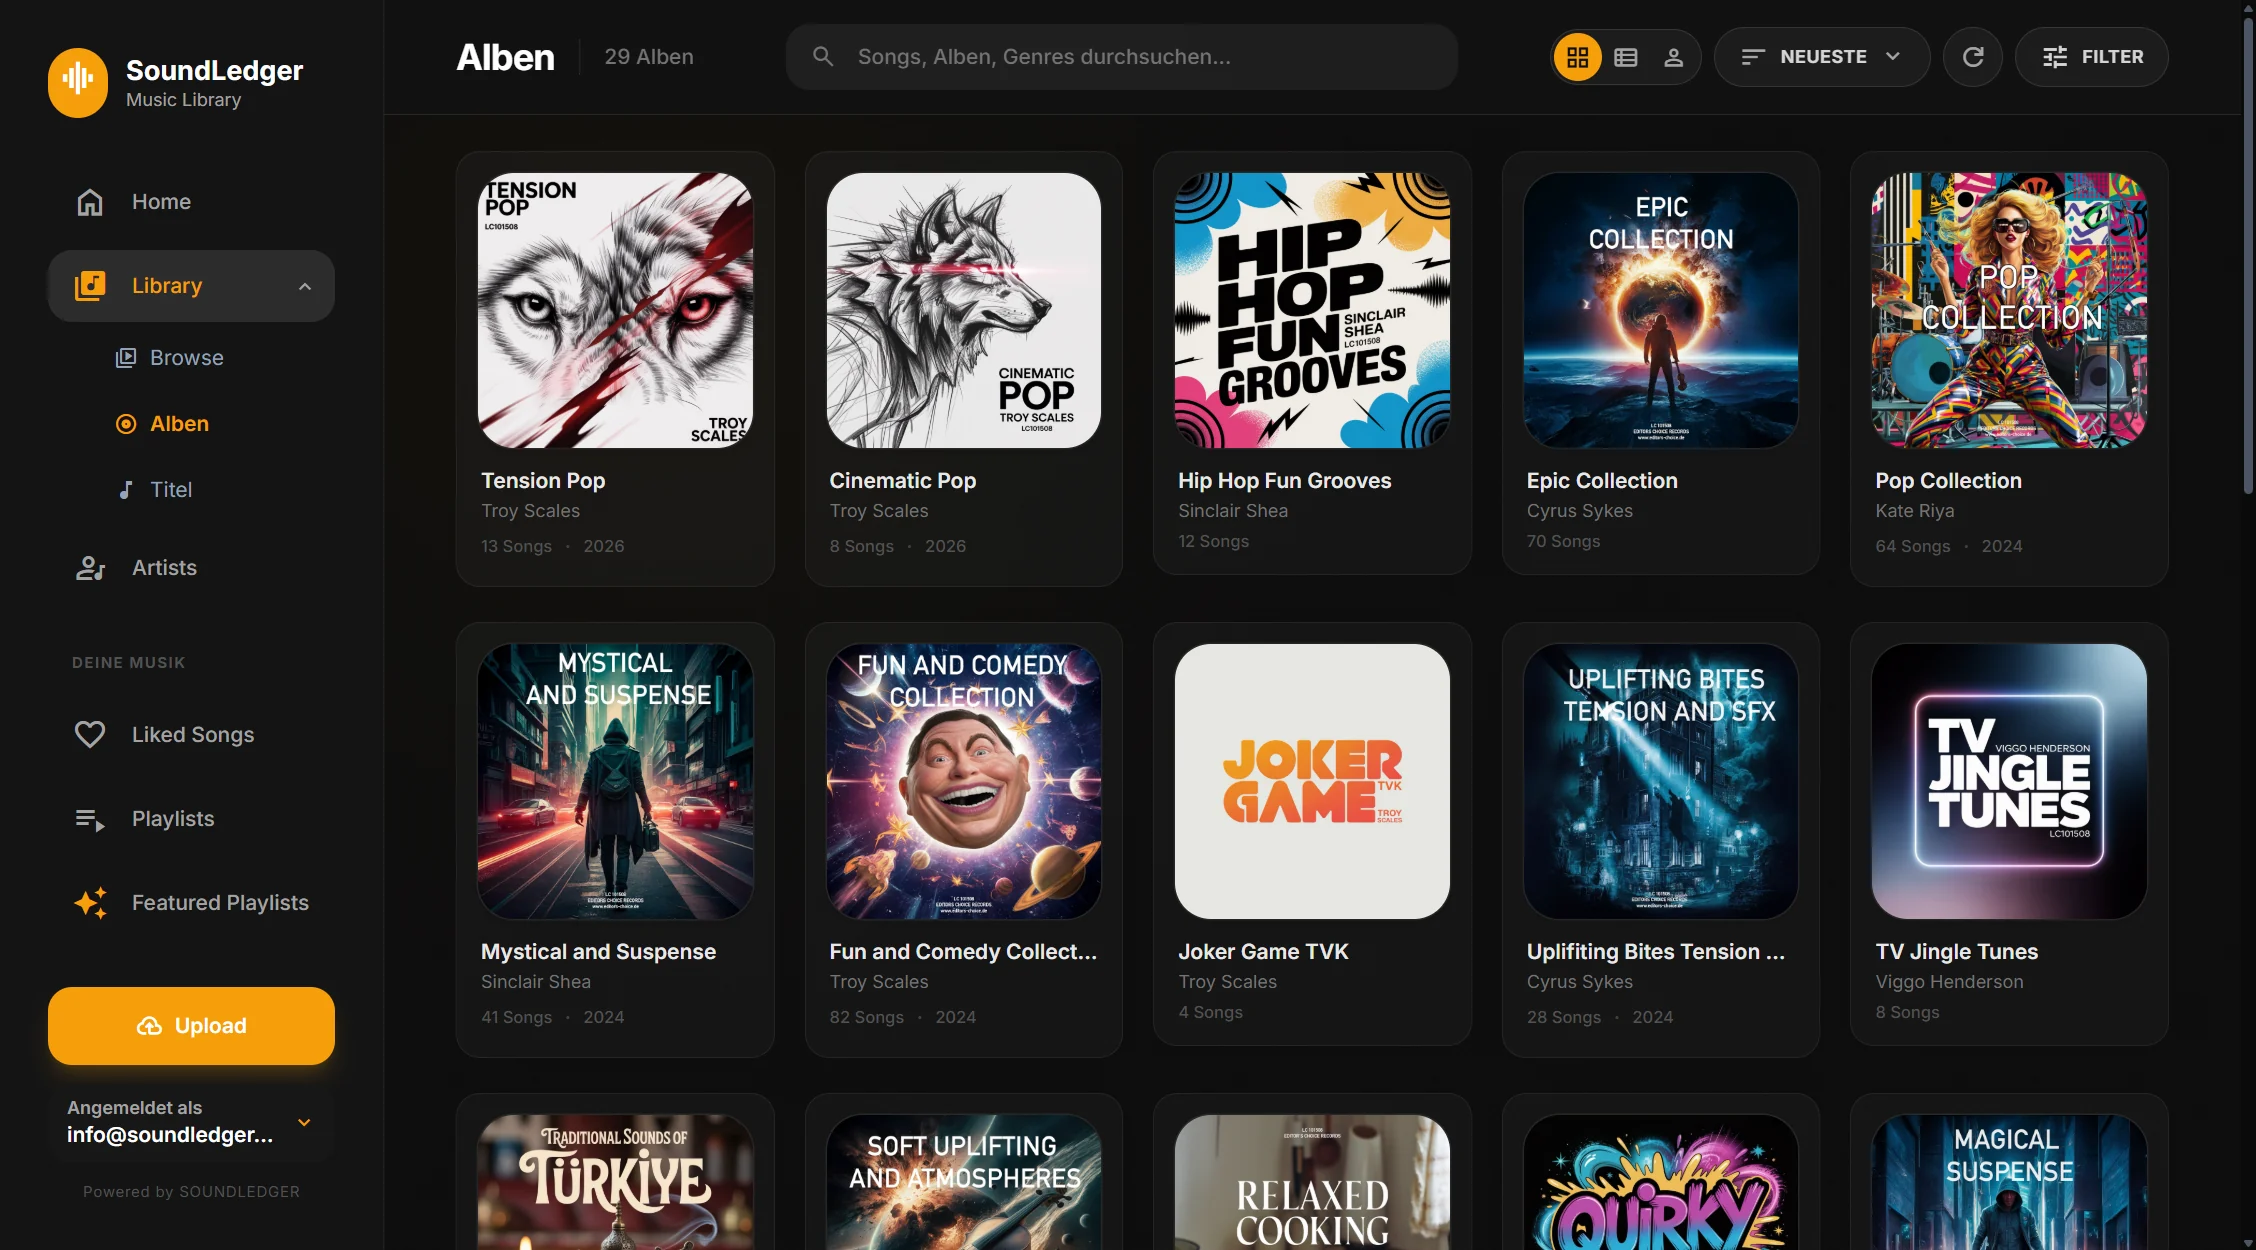Viewport: 2256px width, 1250px height.
Task: Click the Joker Game TVK title
Action: click(x=1263, y=952)
